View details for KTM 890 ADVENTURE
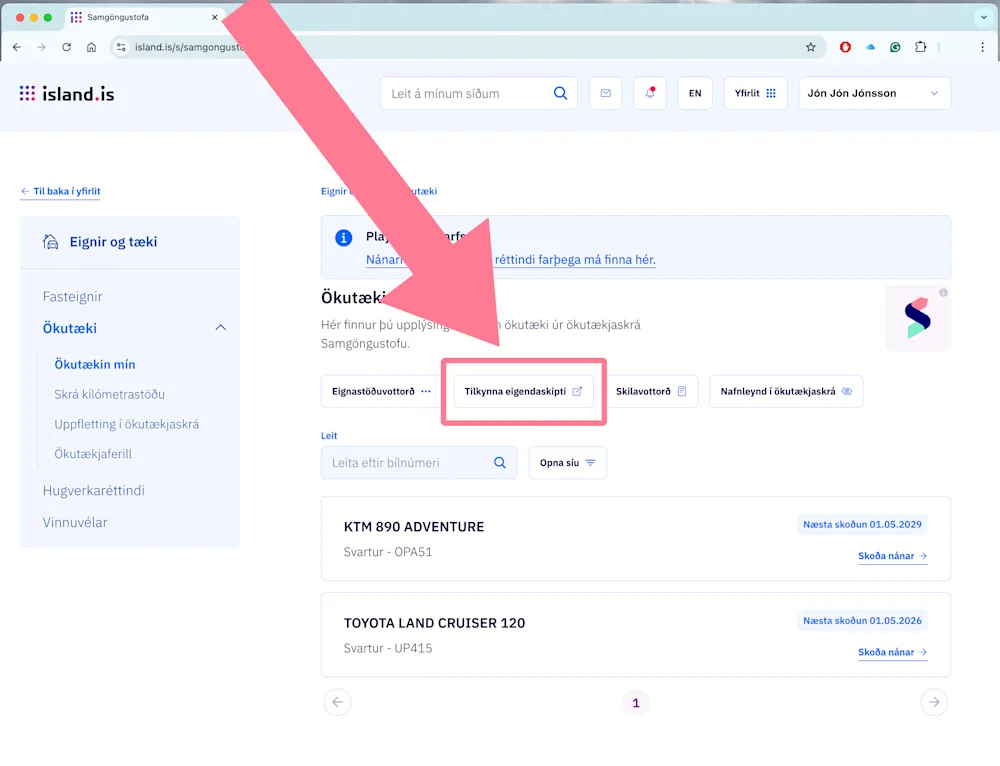 coord(892,556)
